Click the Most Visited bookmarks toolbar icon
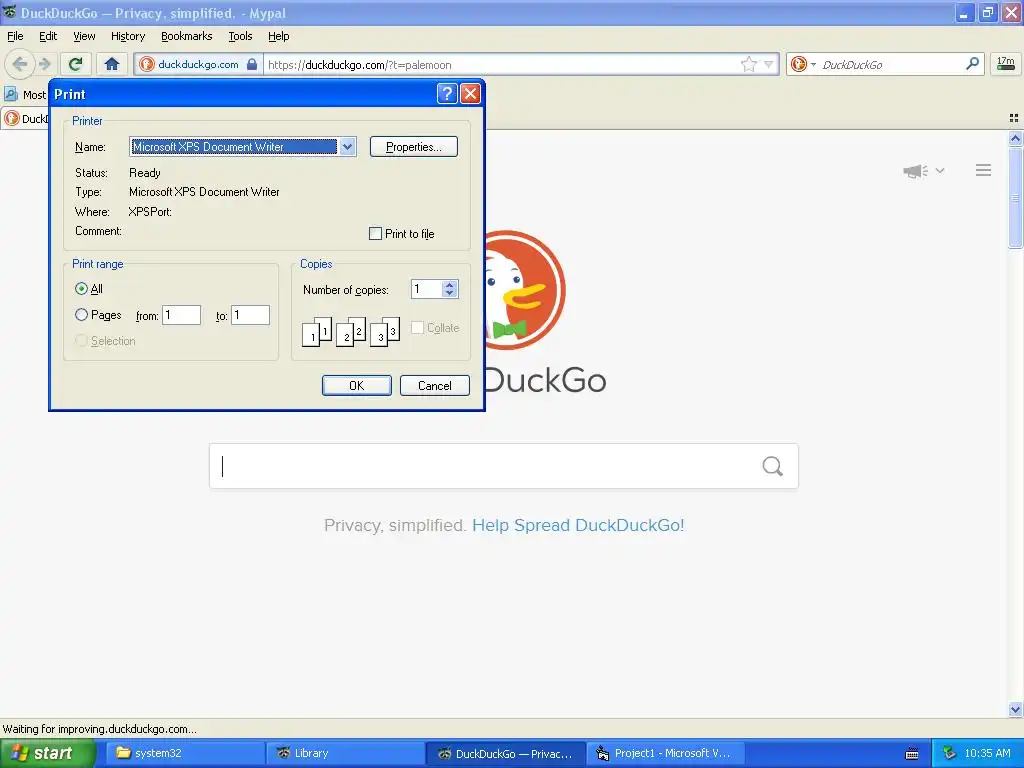 [10, 95]
